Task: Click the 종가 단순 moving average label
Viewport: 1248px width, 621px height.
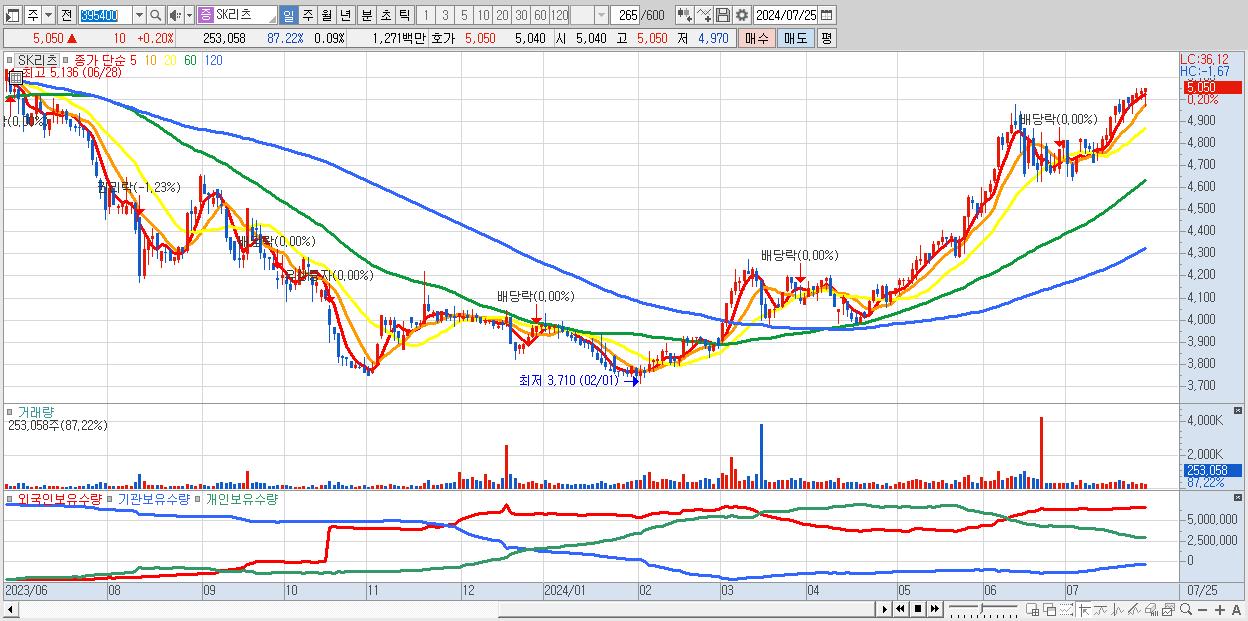Action: coord(100,60)
